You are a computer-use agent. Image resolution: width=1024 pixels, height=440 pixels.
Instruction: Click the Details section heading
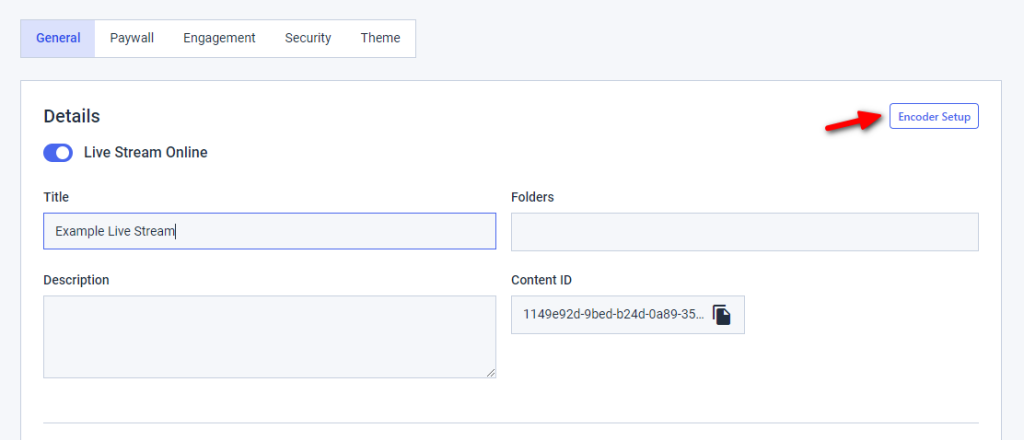[72, 116]
